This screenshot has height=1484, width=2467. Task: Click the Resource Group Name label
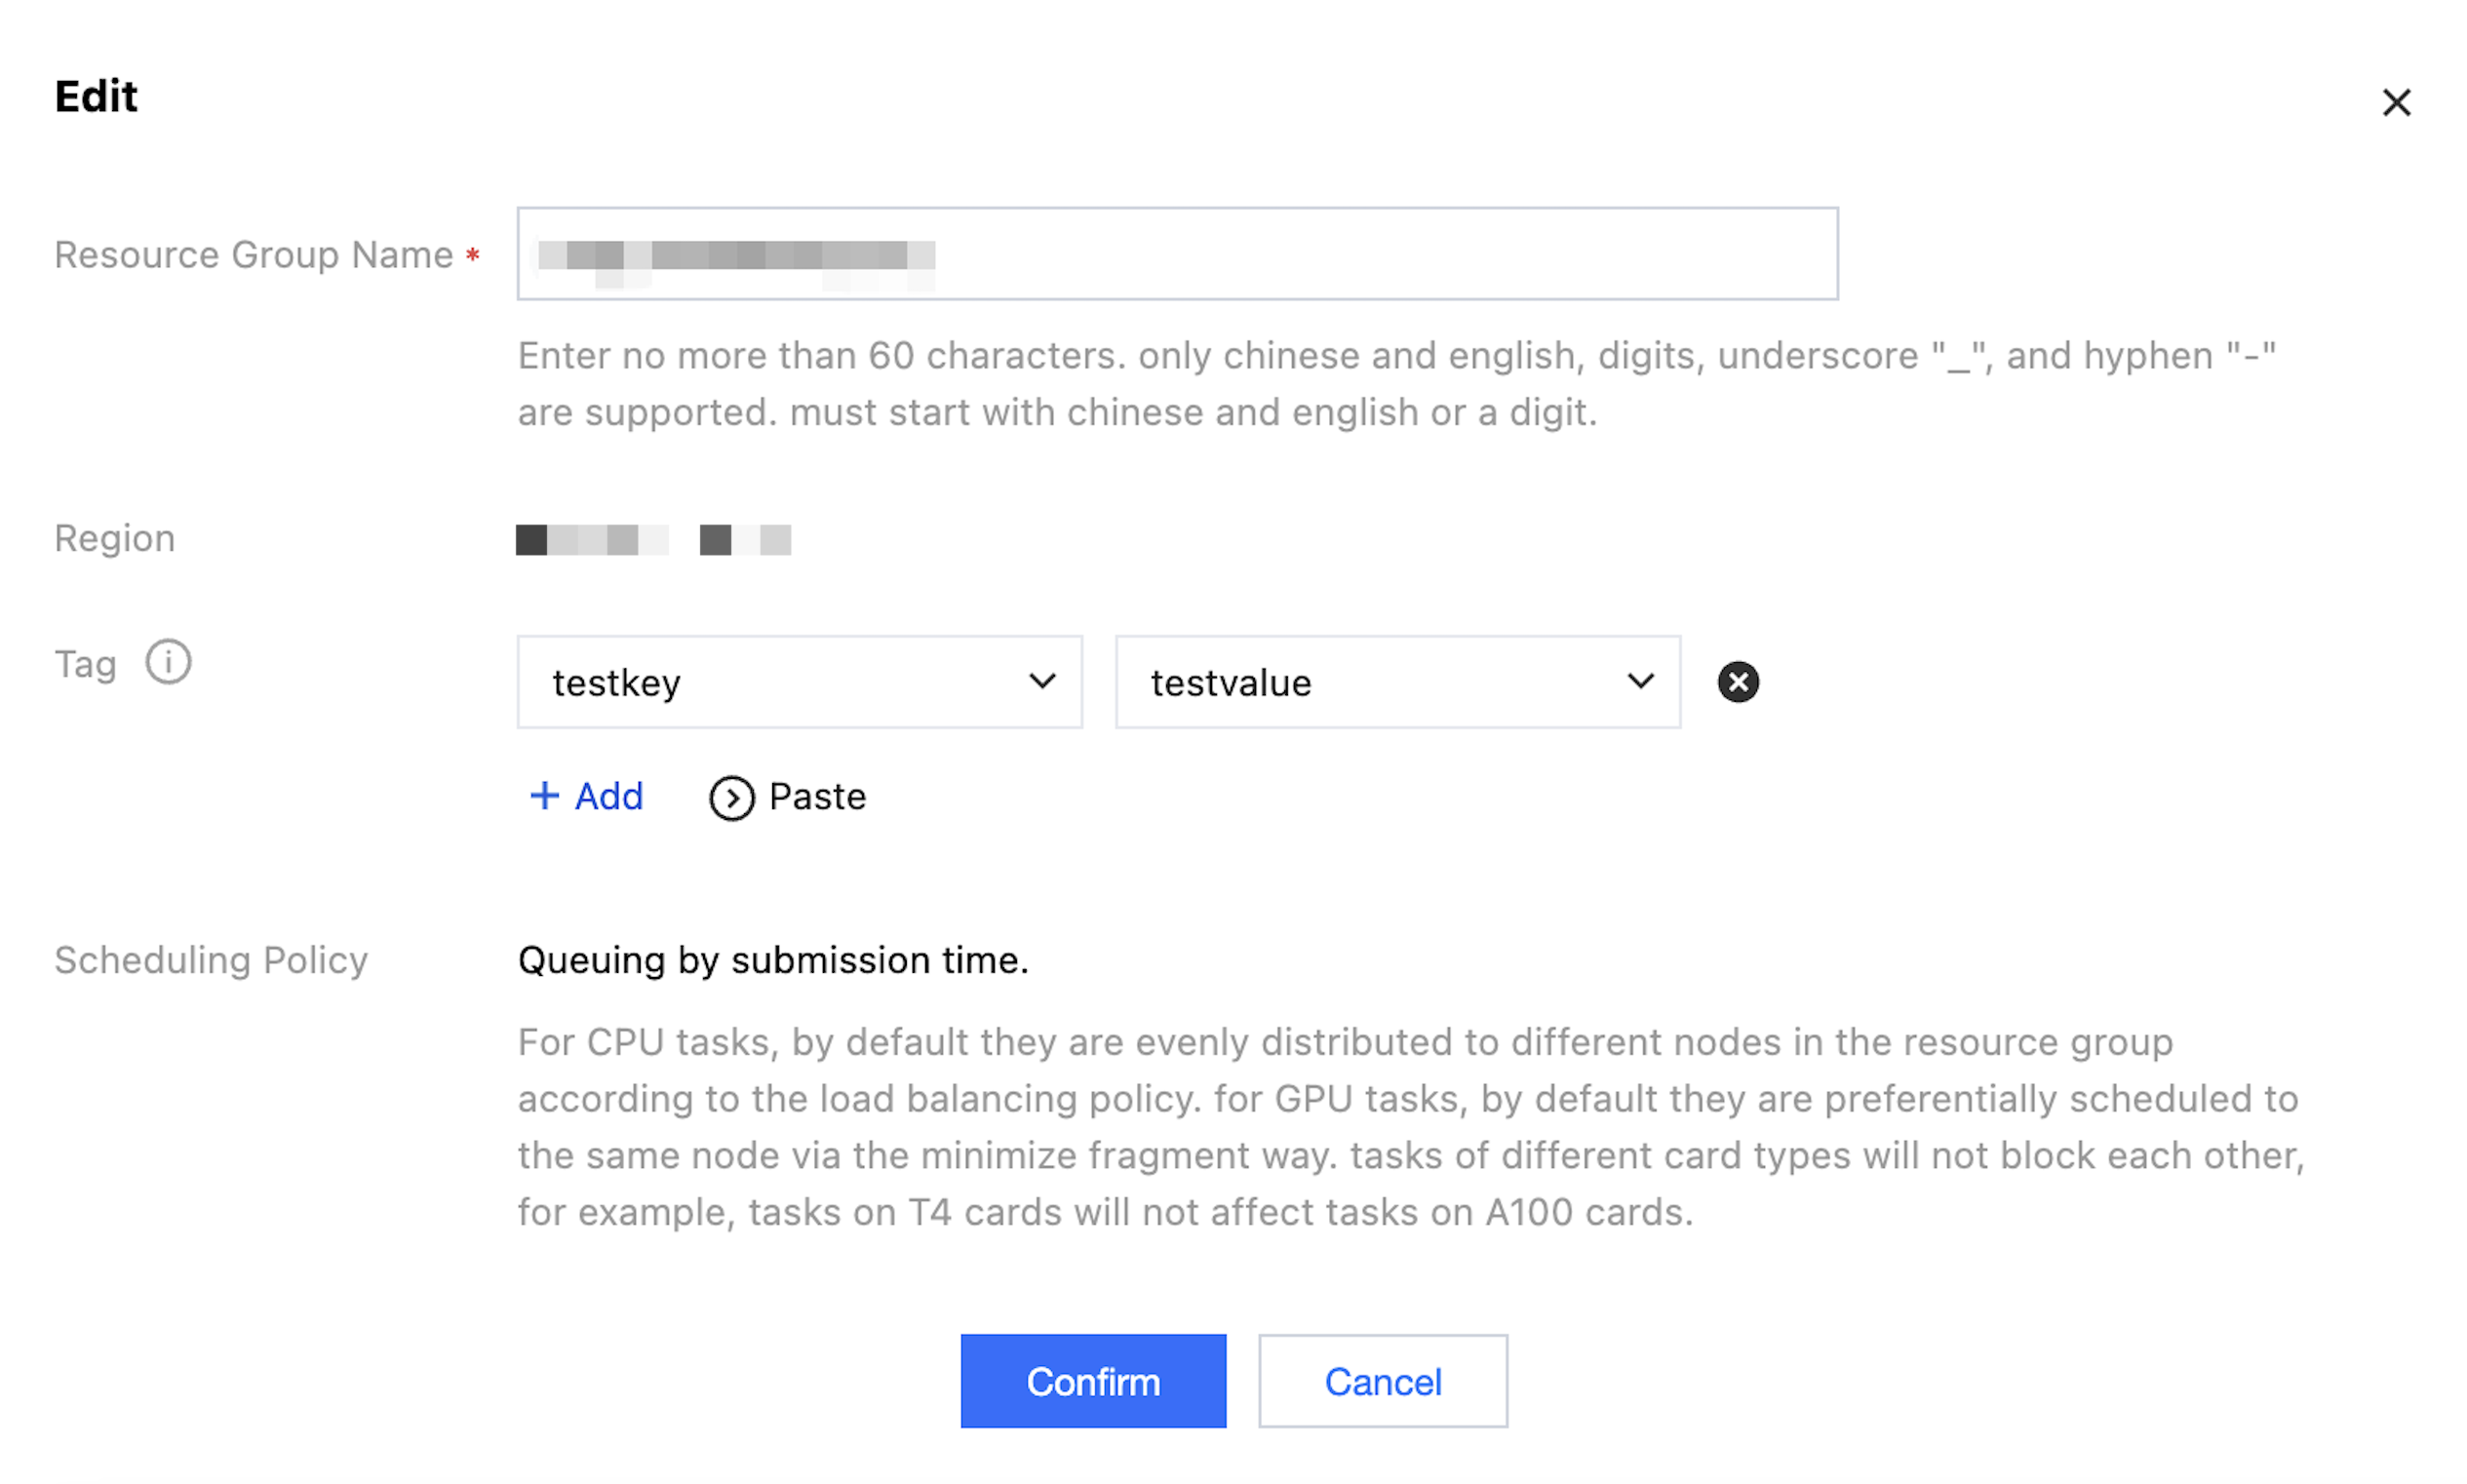click(254, 255)
